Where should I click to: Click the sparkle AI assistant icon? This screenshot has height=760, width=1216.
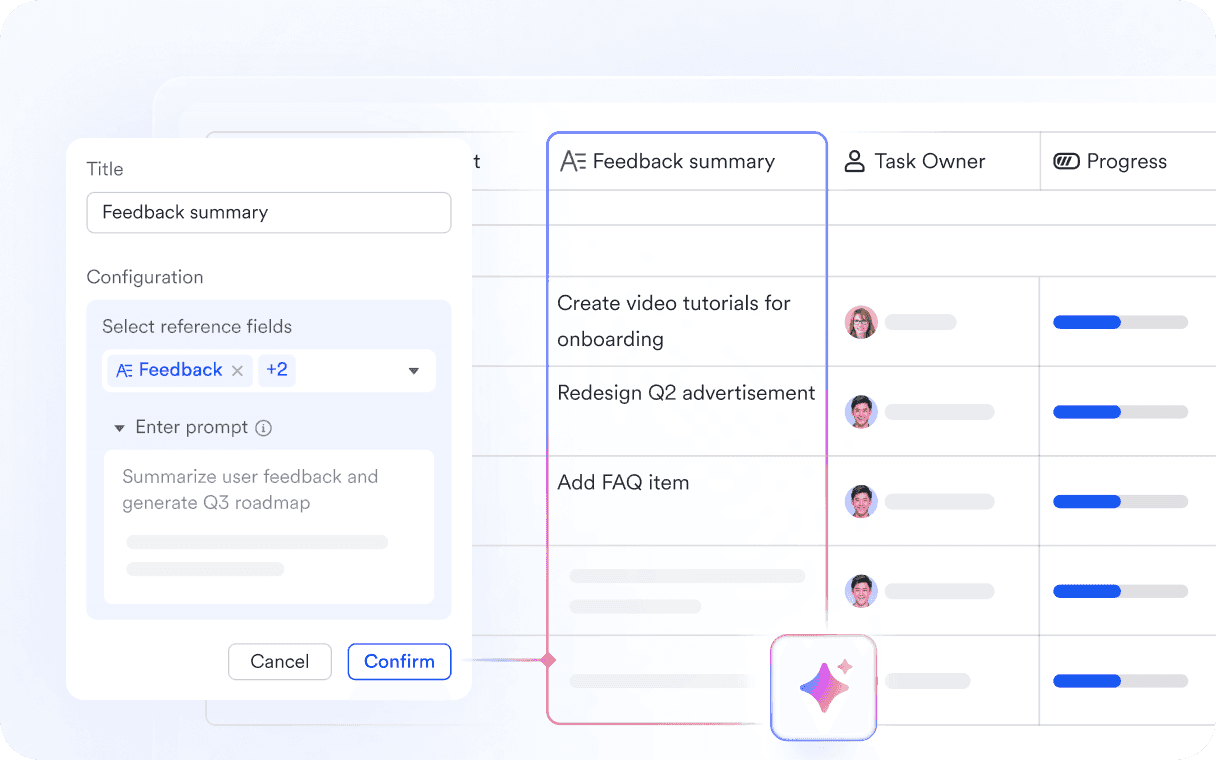(x=823, y=687)
